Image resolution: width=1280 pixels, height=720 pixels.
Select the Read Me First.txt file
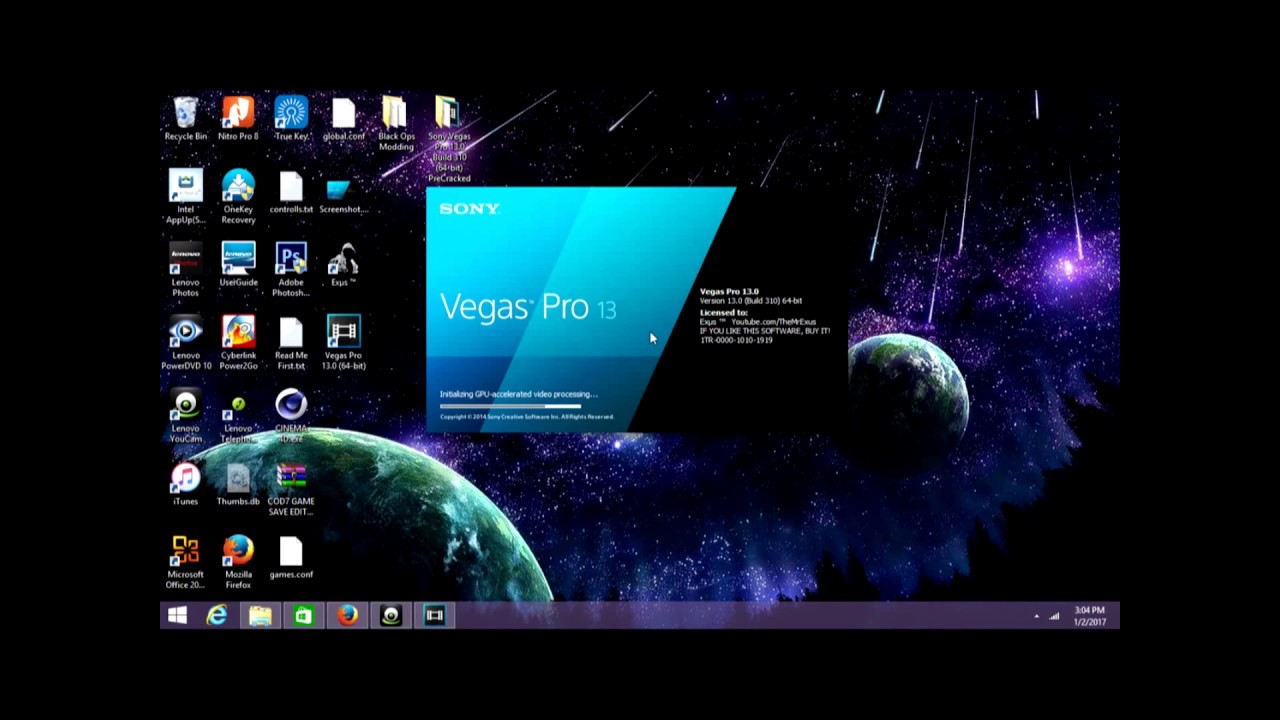tap(291, 342)
